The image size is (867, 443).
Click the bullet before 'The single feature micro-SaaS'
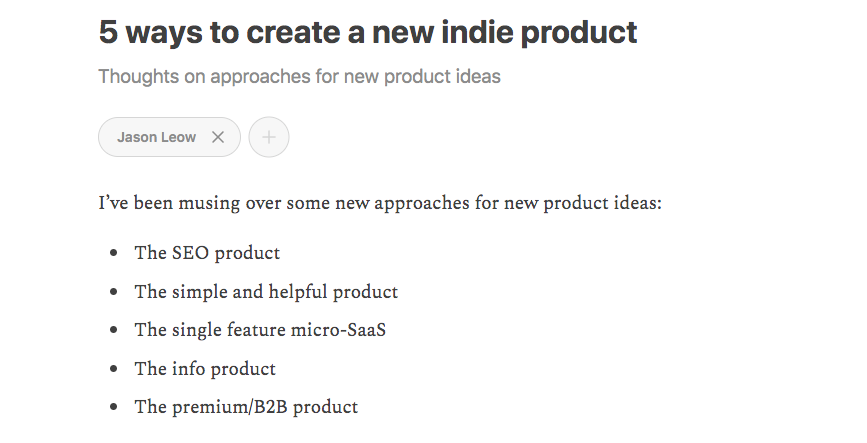tap(115, 331)
